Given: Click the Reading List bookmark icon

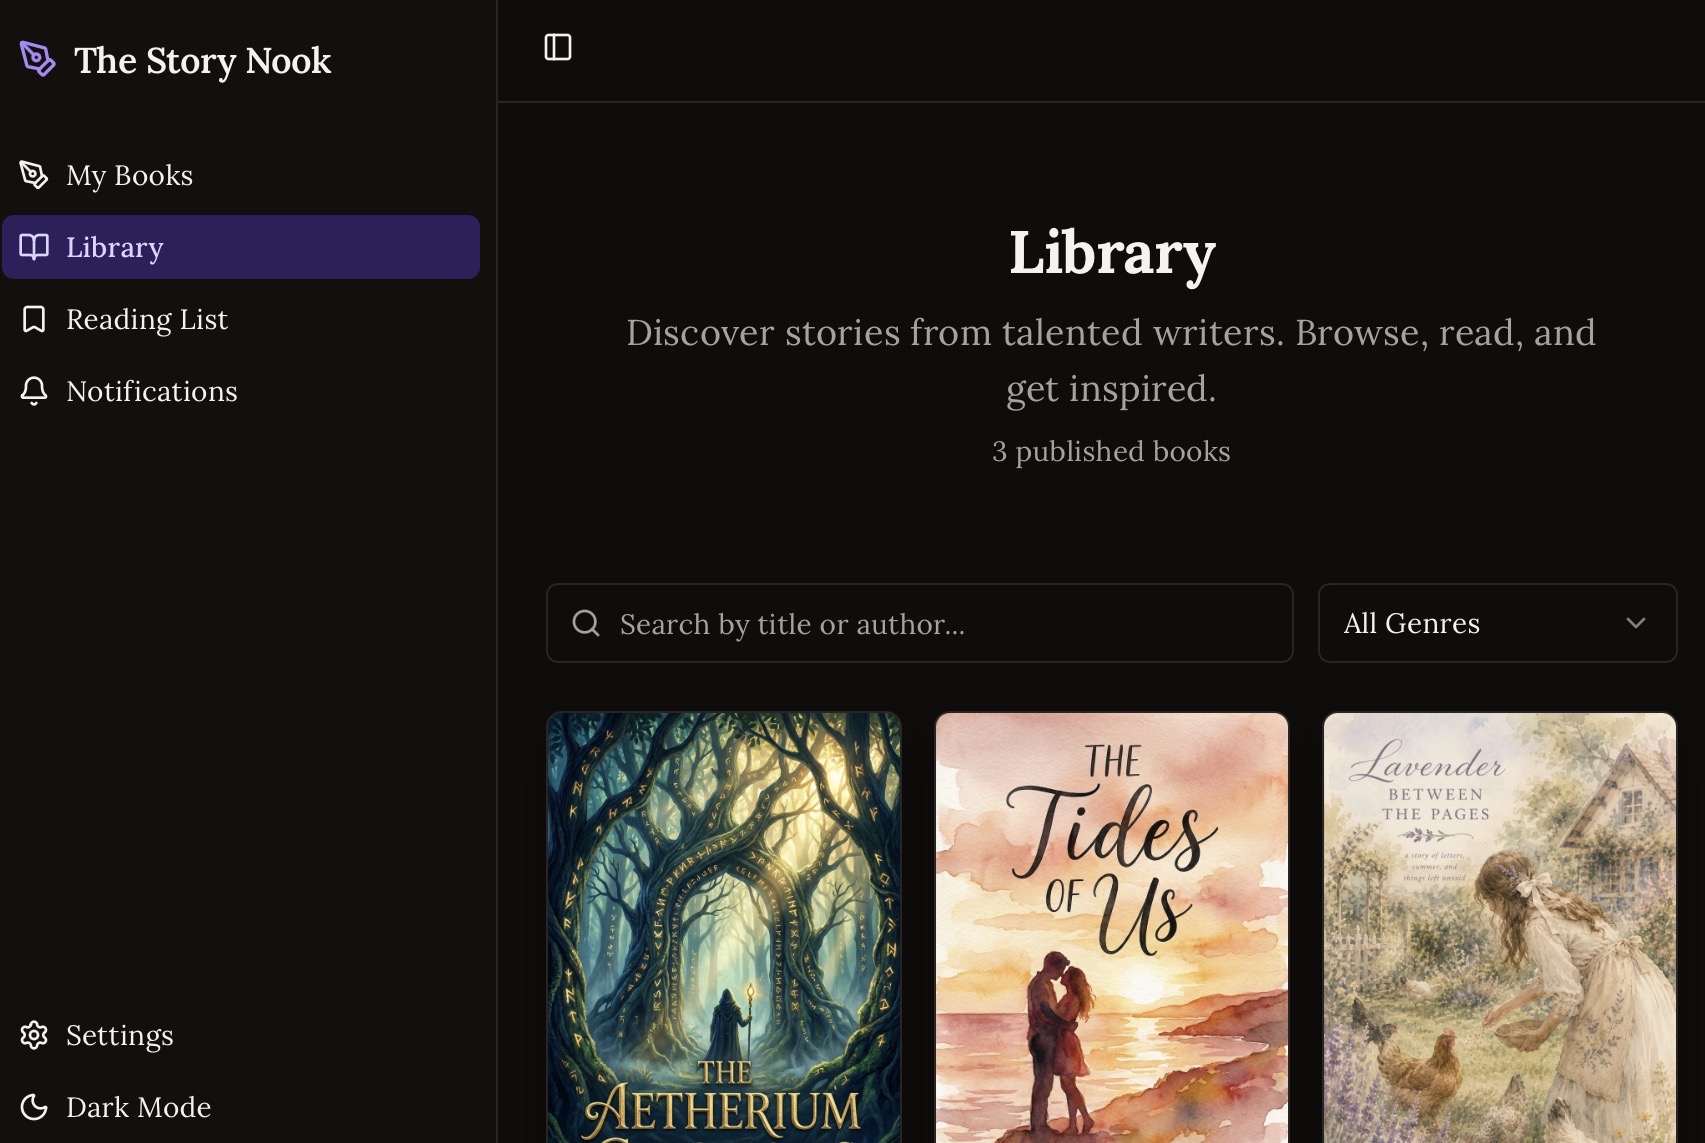Looking at the screenshot, I should [34, 319].
